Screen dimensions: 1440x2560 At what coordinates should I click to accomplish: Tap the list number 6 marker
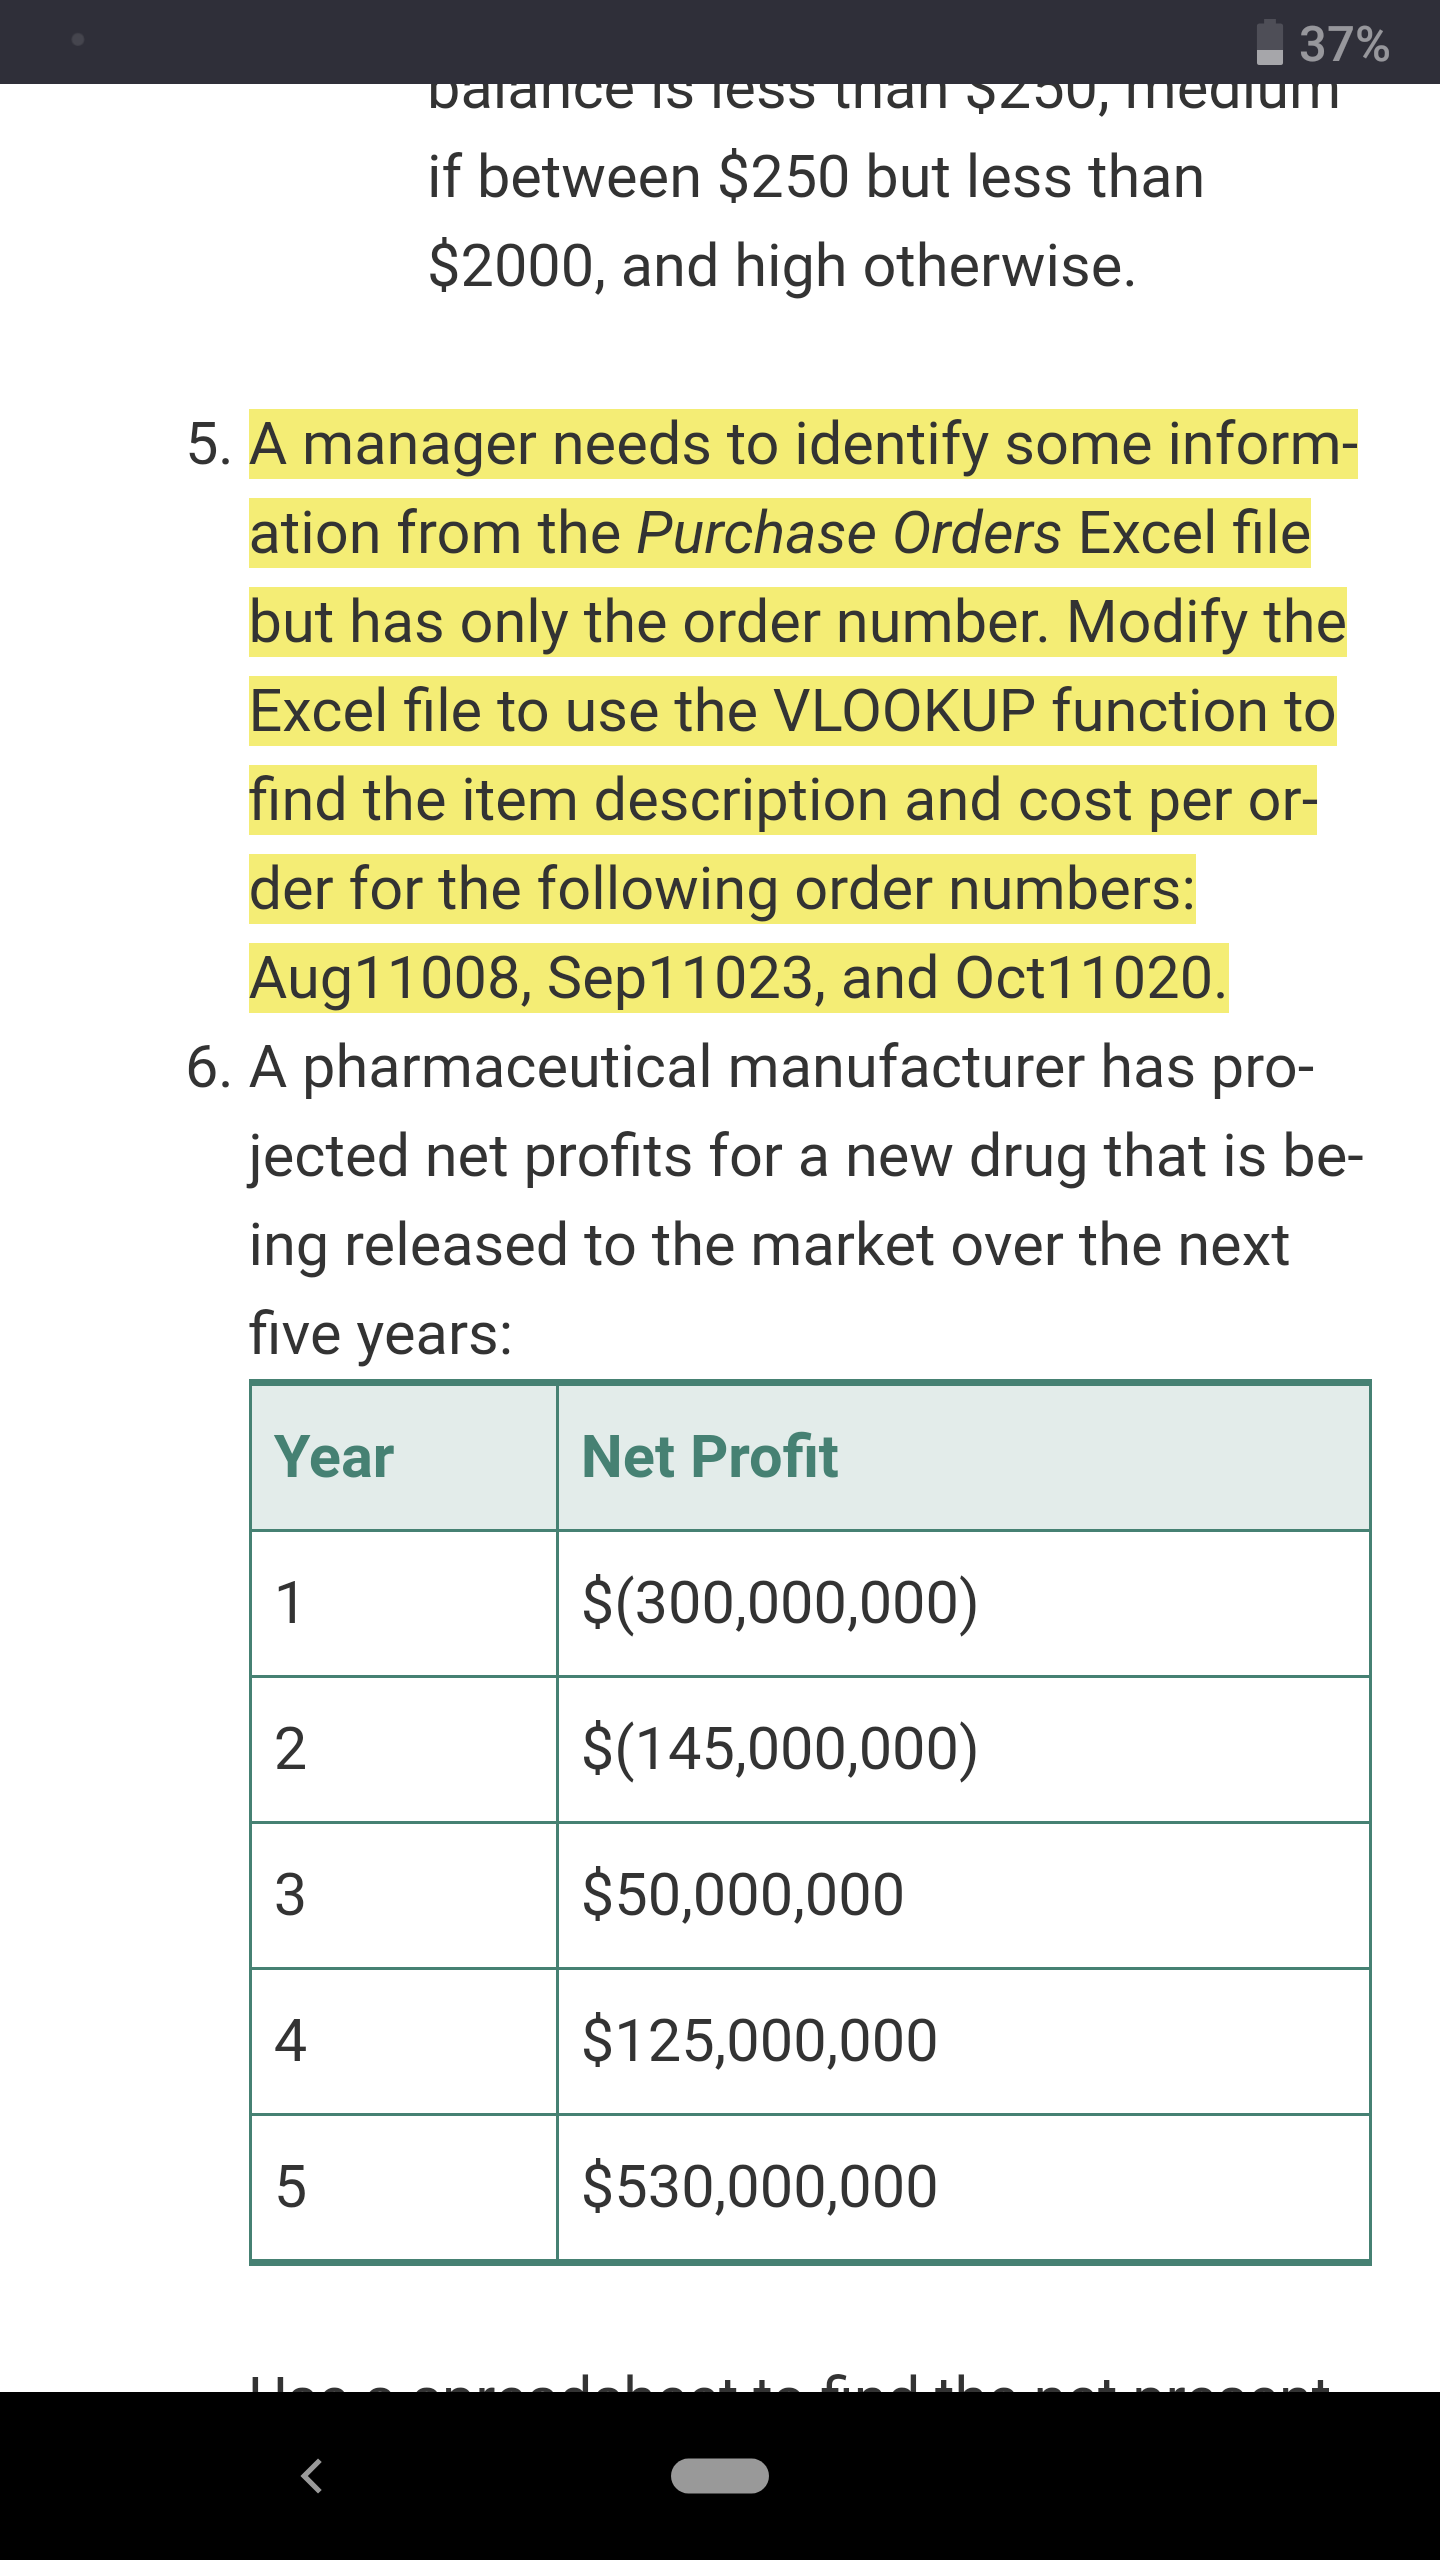point(209,1067)
